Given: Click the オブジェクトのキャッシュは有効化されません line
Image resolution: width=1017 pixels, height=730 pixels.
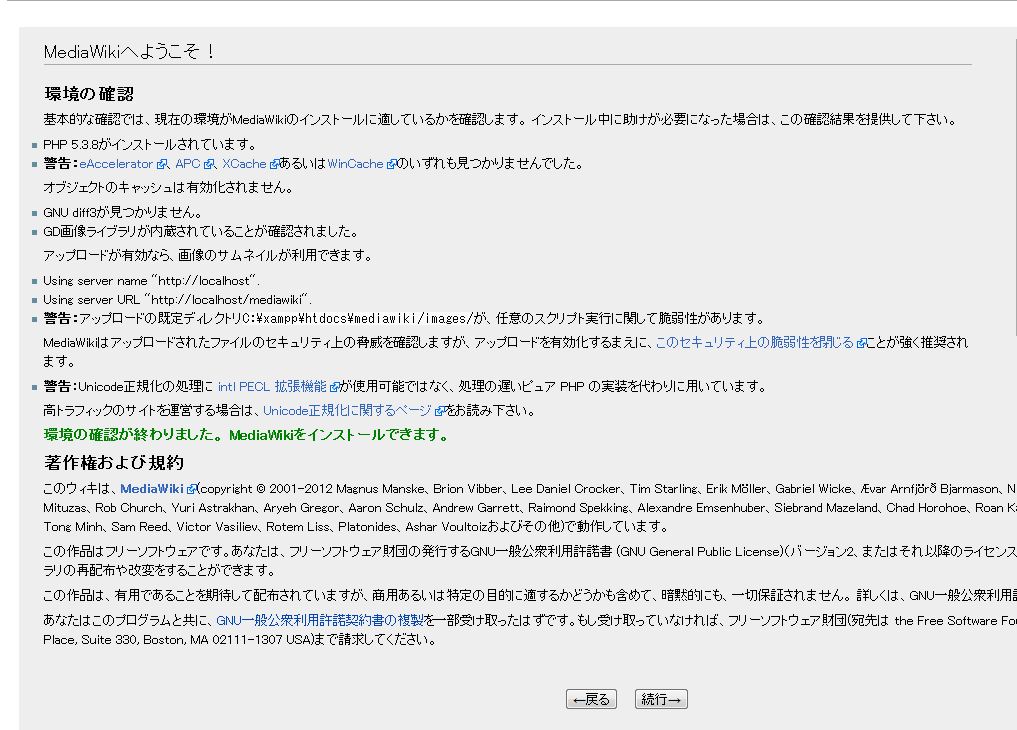Looking at the screenshot, I should [168, 187].
